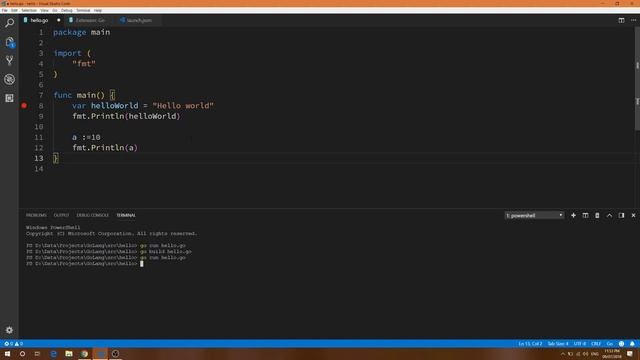Click the "fmt" import on line 4
640x360 pixels.
click(x=84, y=64)
